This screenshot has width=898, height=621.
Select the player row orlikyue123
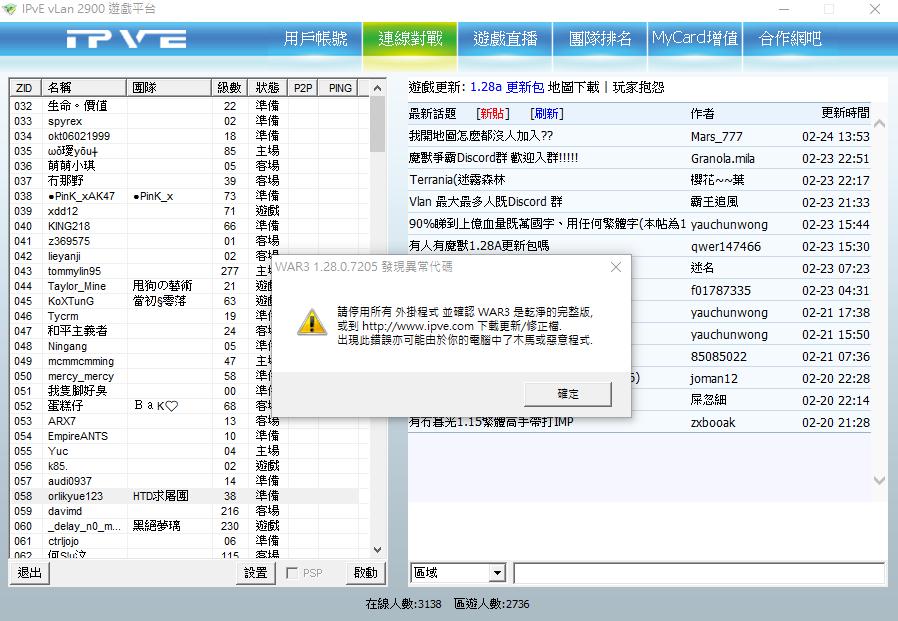tap(184, 496)
